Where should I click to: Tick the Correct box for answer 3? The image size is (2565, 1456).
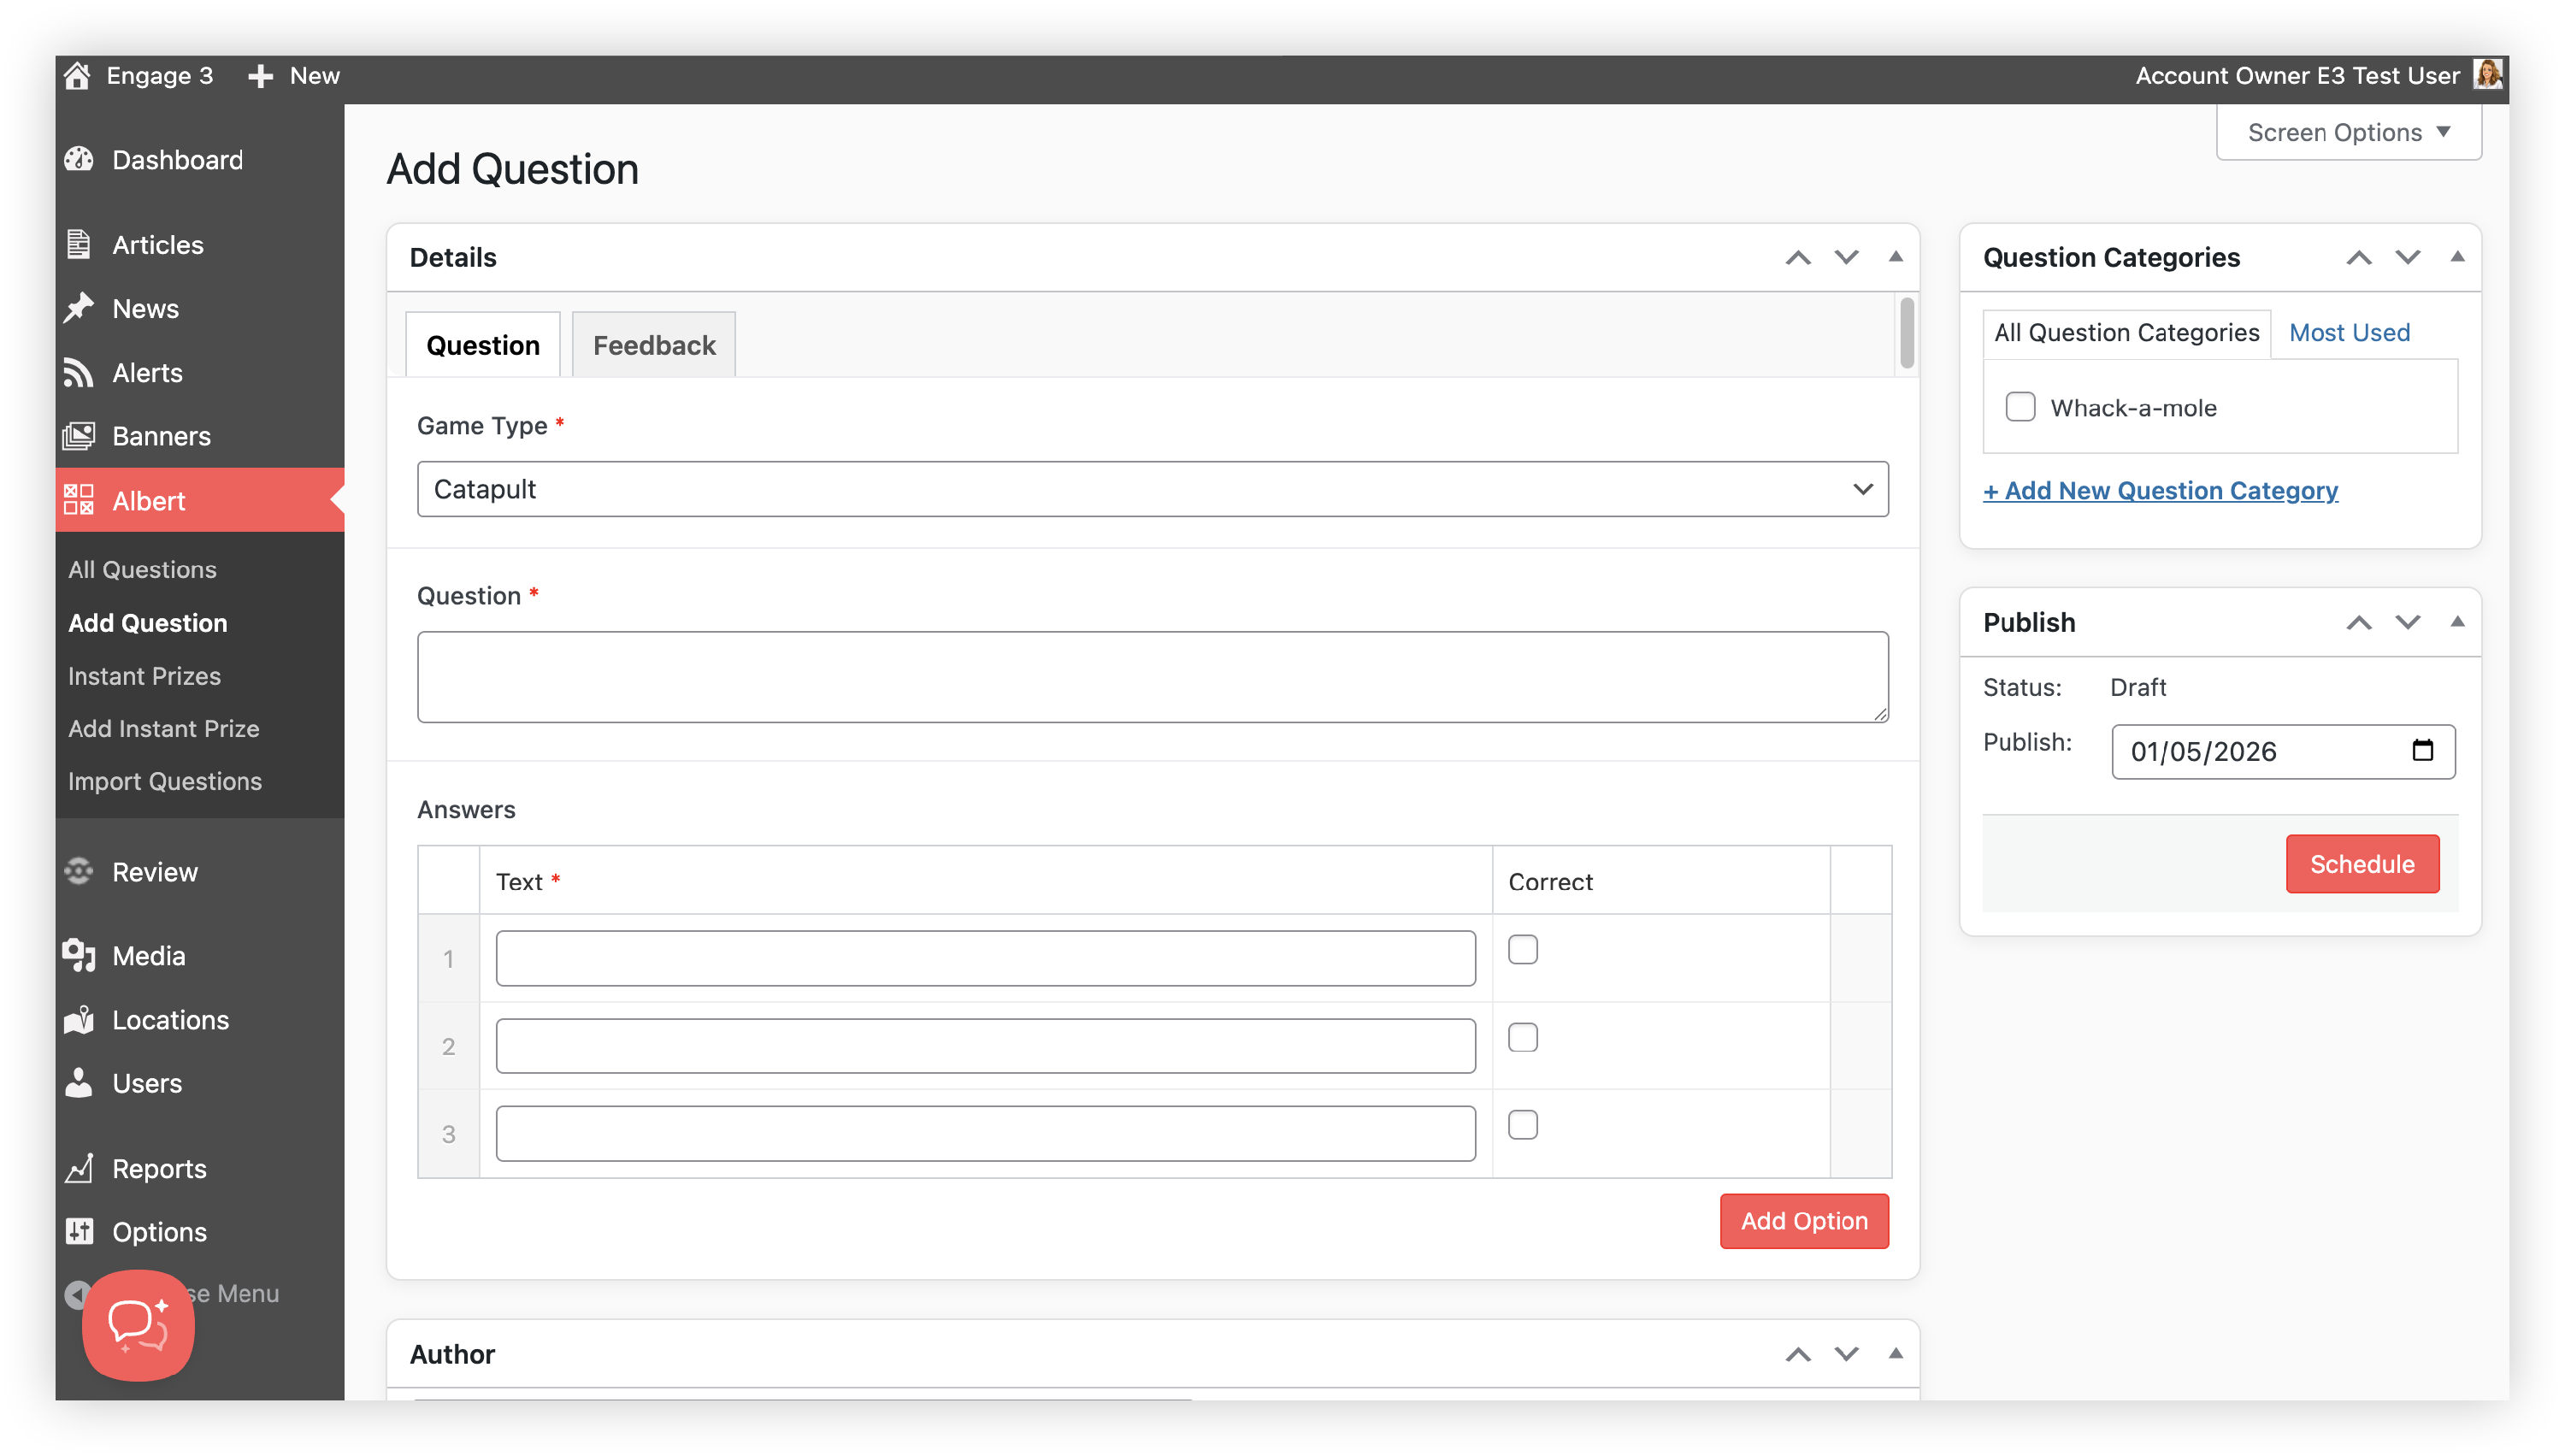tap(1522, 1125)
